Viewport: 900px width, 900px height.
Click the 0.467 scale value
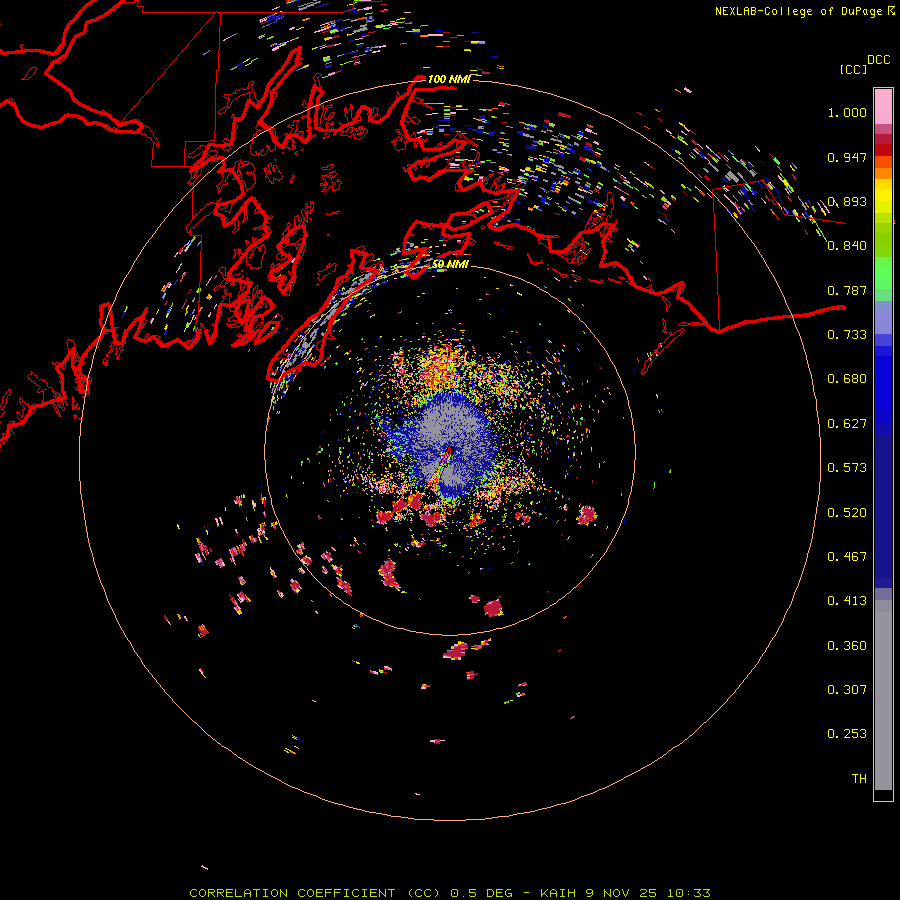click(847, 557)
